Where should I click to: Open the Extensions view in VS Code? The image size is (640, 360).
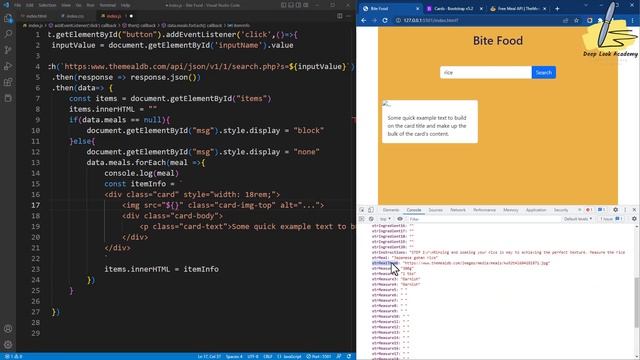click(8, 82)
